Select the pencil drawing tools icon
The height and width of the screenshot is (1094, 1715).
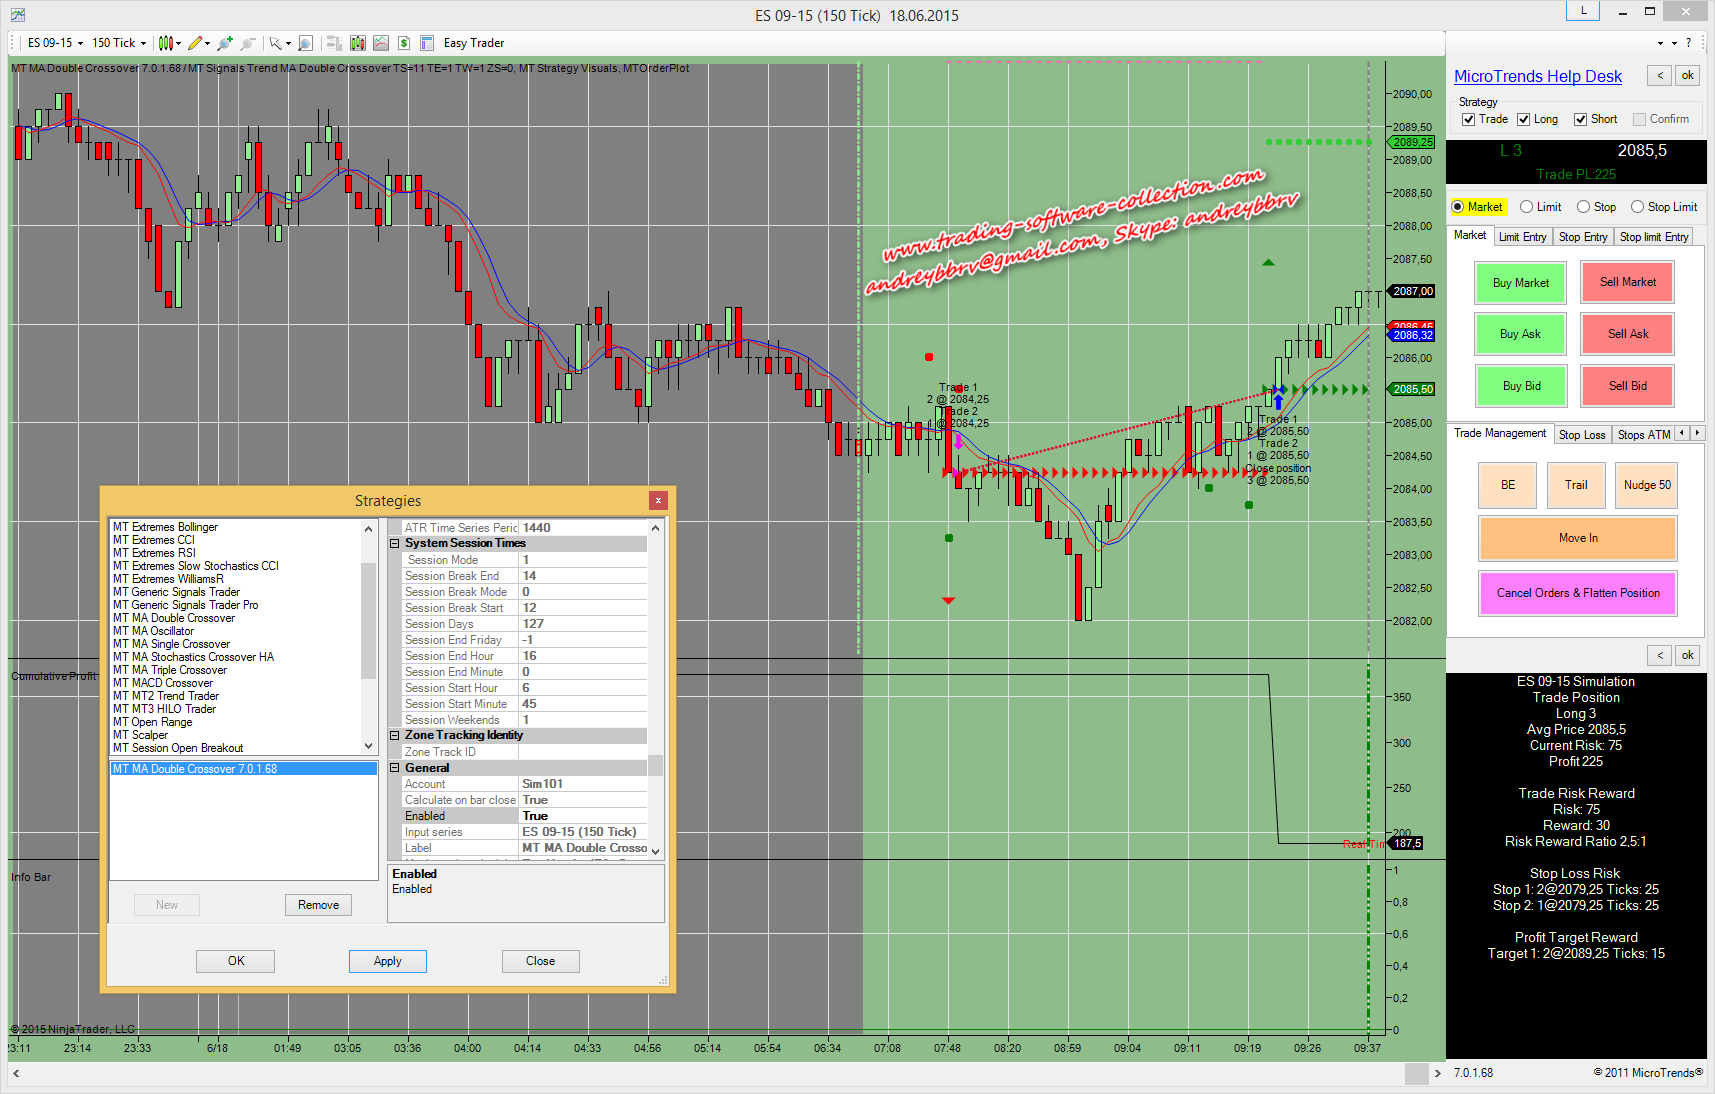(x=195, y=43)
